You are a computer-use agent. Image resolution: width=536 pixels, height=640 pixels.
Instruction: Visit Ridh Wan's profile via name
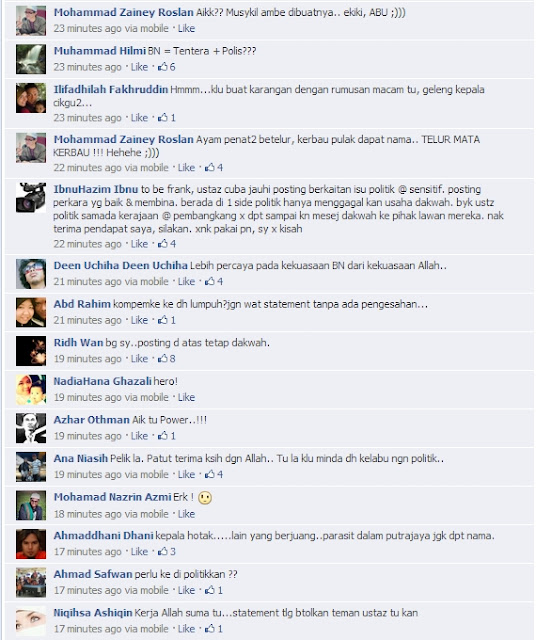click(x=78, y=342)
